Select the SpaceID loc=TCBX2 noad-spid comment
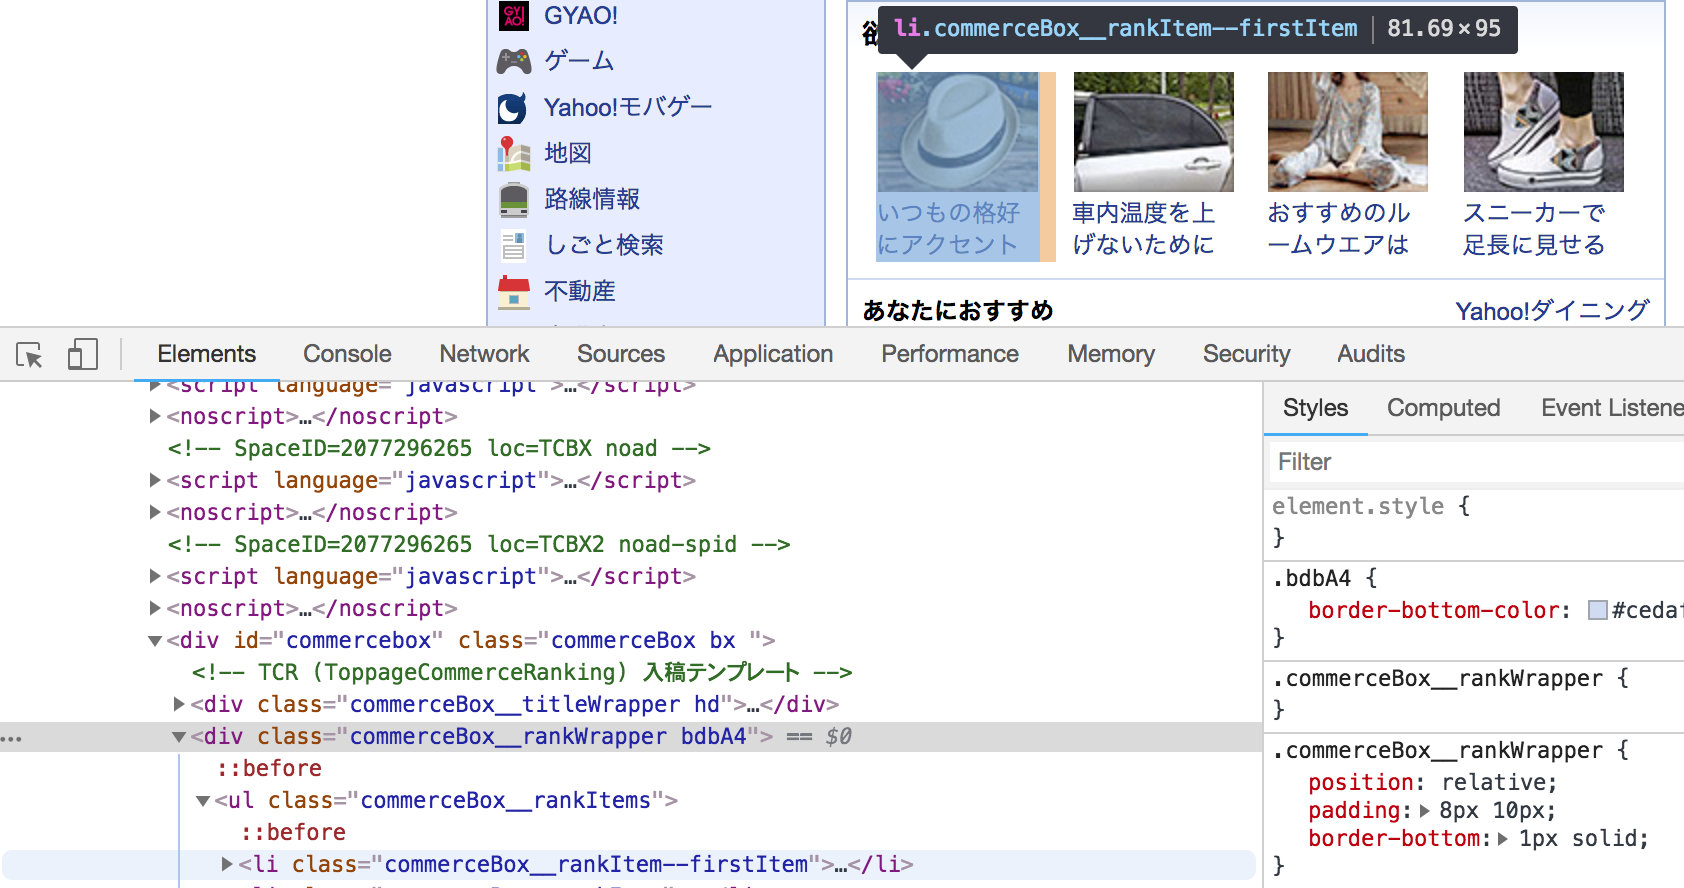This screenshot has height=888, width=1684. [479, 545]
